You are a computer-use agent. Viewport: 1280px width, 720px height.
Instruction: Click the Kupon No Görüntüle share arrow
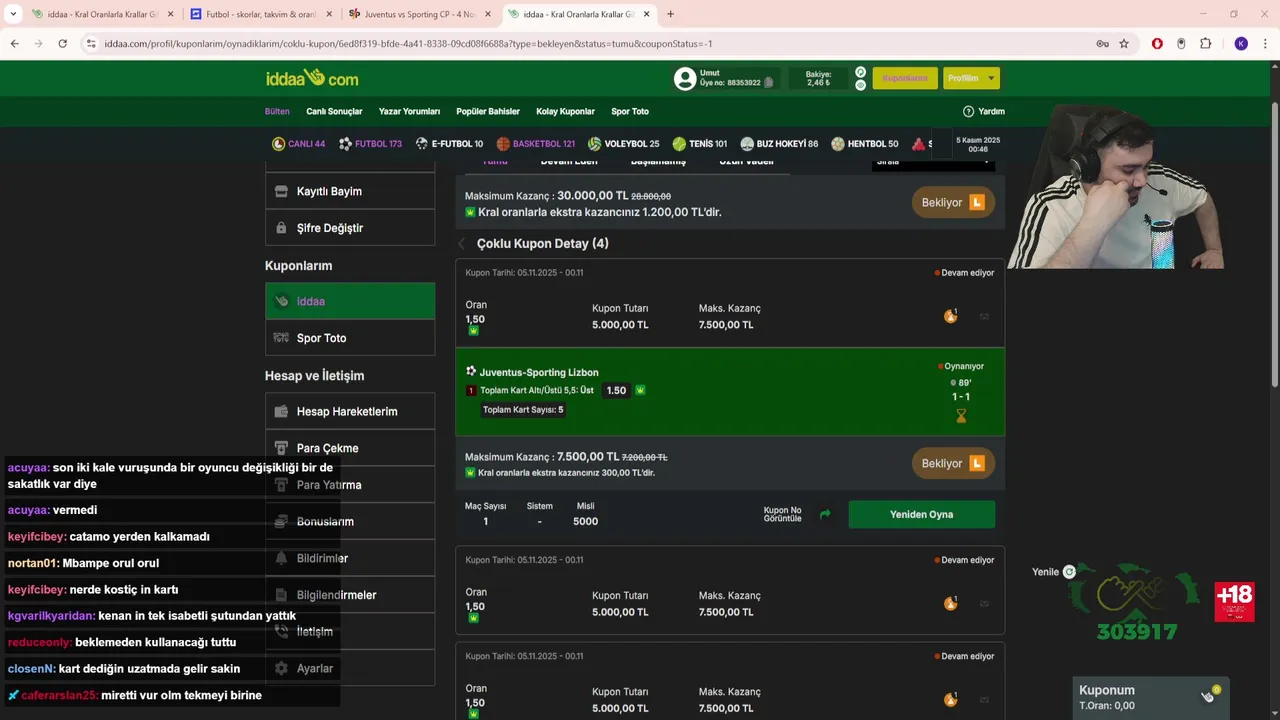825,514
